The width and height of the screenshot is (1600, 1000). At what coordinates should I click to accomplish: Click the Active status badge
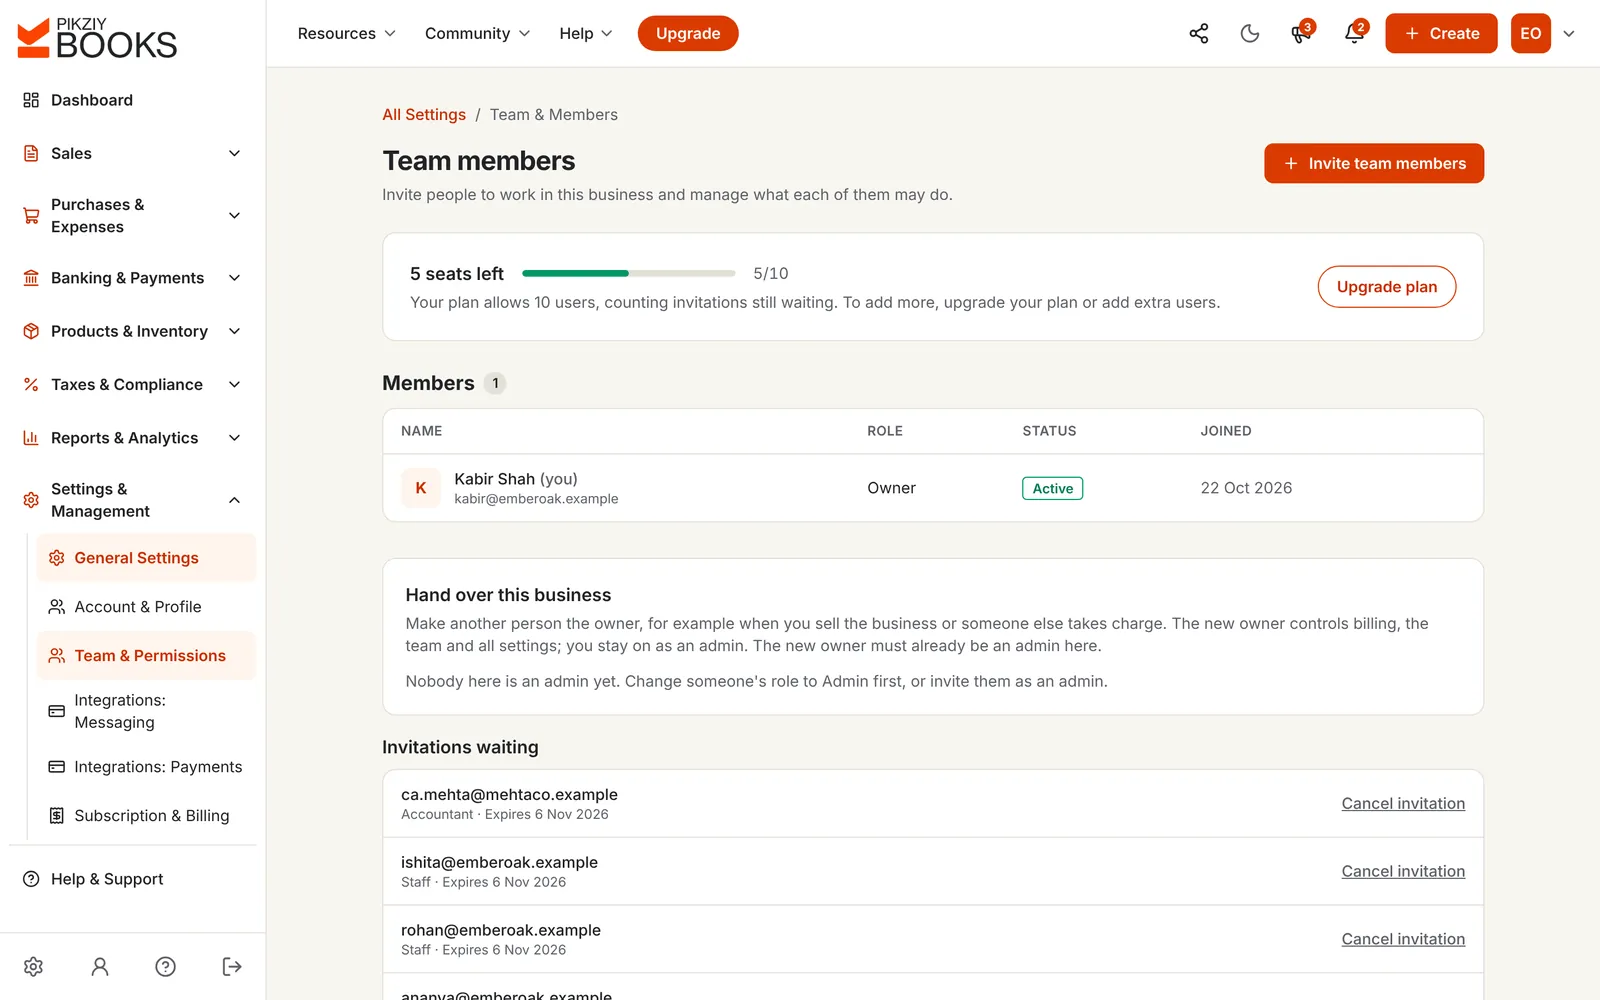click(1052, 488)
